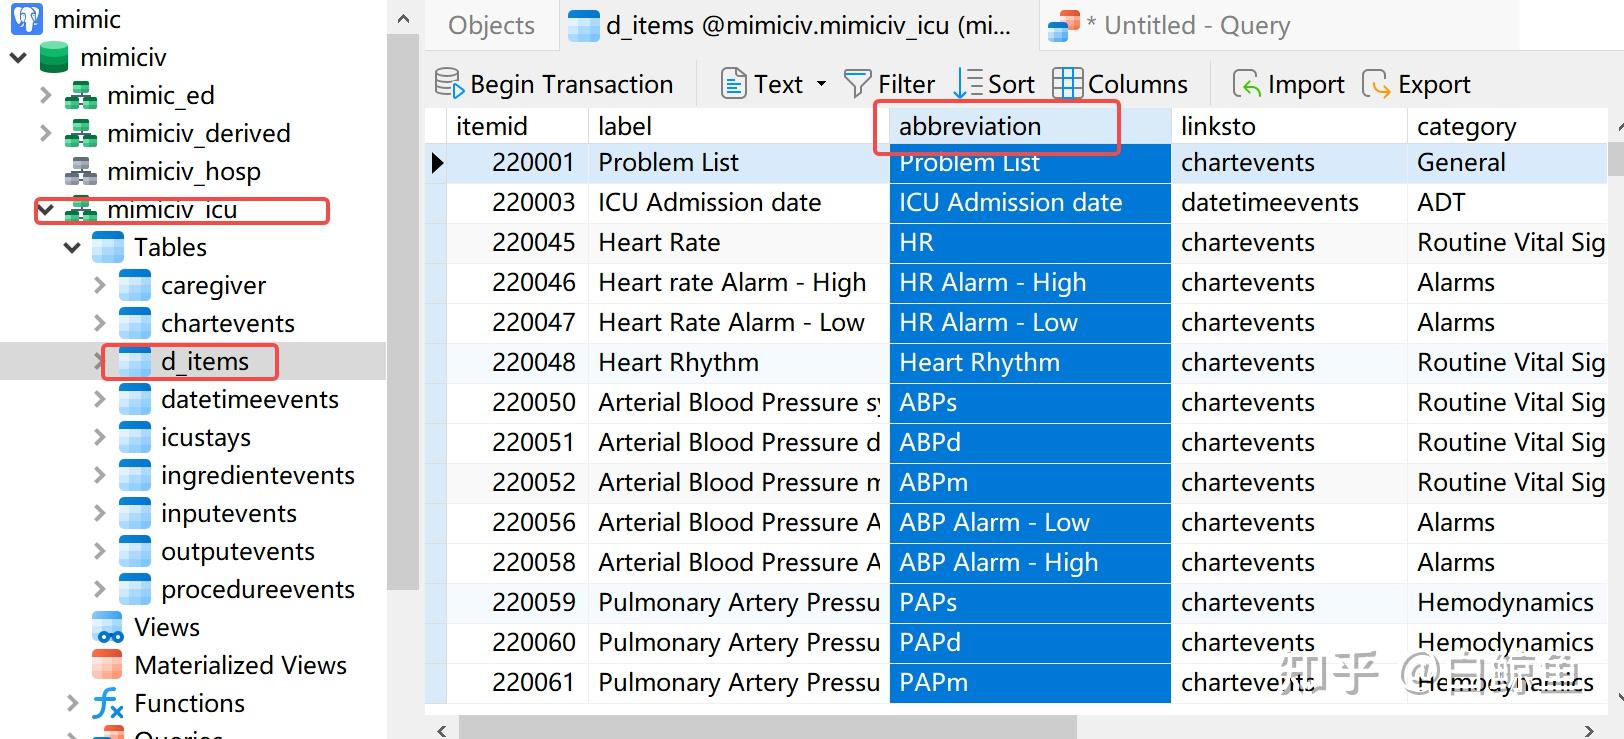Screen dimensions: 1624x739
Task: Click the Sort icon in toolbar
Action: 969,84
